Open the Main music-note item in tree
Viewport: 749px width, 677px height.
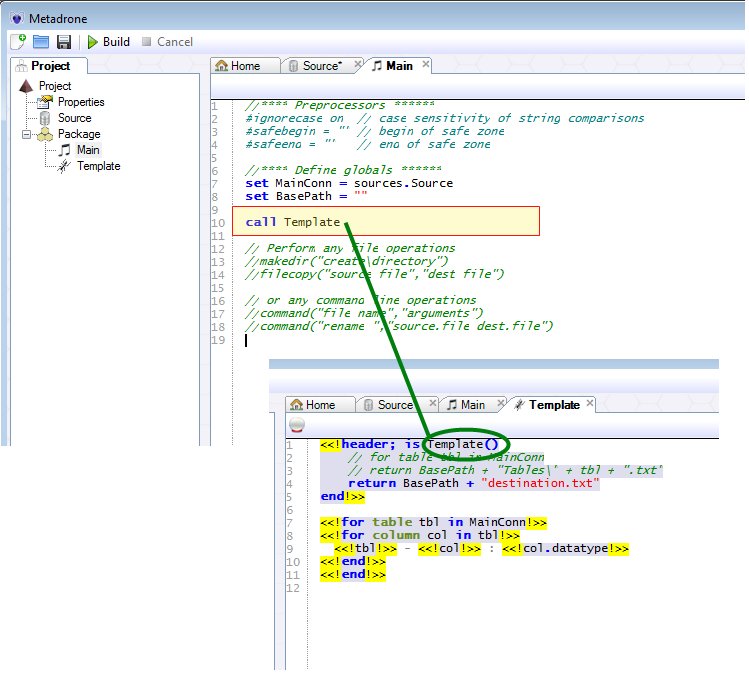pos(88,150)
